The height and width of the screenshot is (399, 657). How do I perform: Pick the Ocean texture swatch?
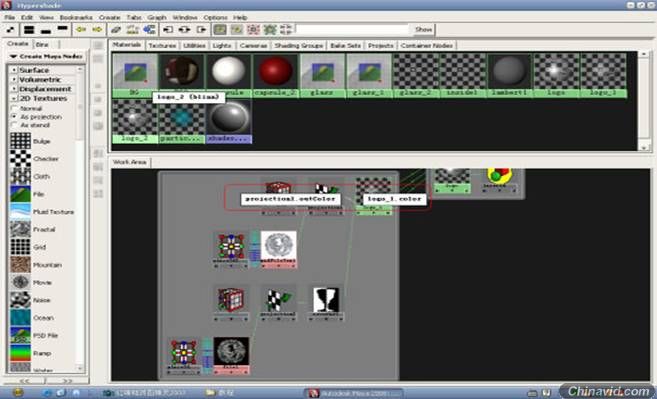pyautogui.click(x=20, y=318)
